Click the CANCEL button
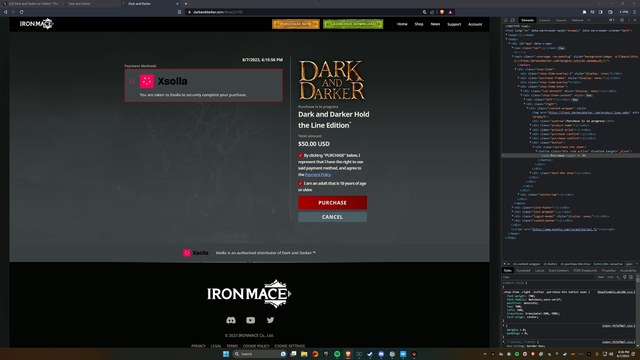The height and width of the screenshot is (360, 640). [x=332, y=217]
